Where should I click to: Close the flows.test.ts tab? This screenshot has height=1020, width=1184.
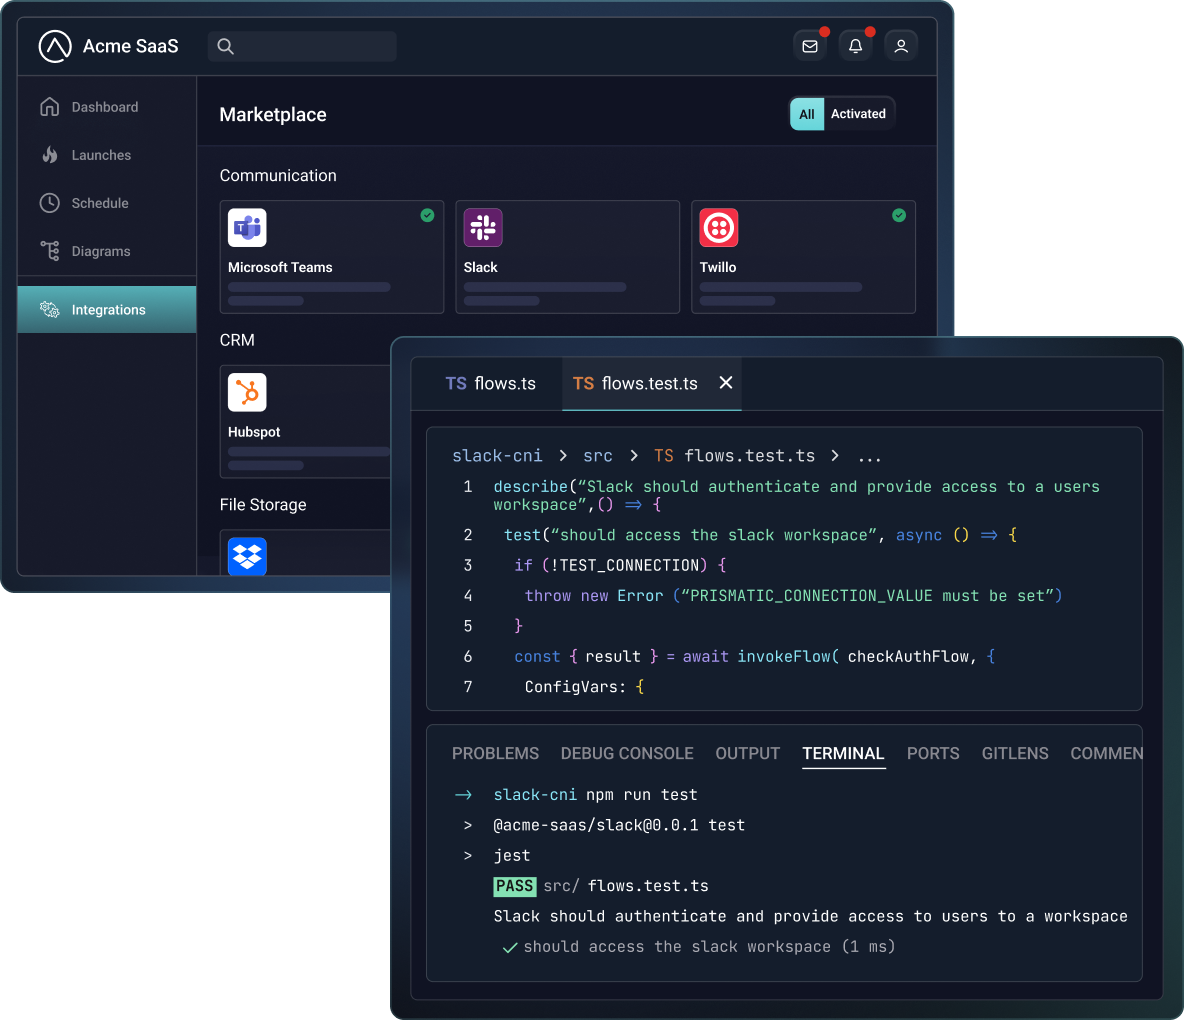pyautogui.click(x=726, y=383)
